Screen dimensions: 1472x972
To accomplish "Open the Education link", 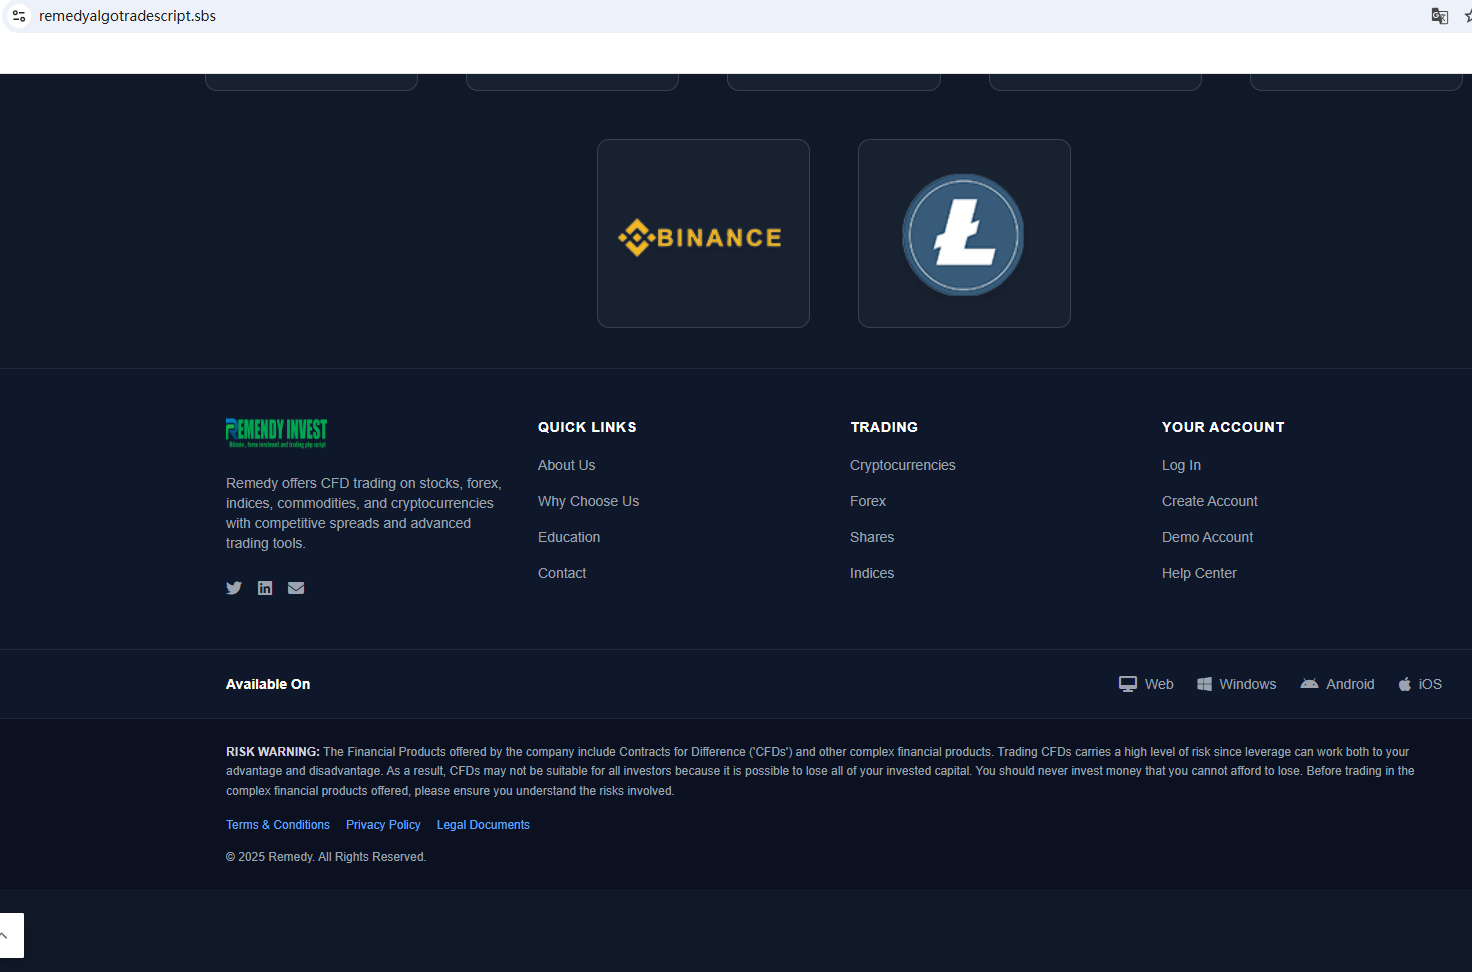I will coord(569,537).
